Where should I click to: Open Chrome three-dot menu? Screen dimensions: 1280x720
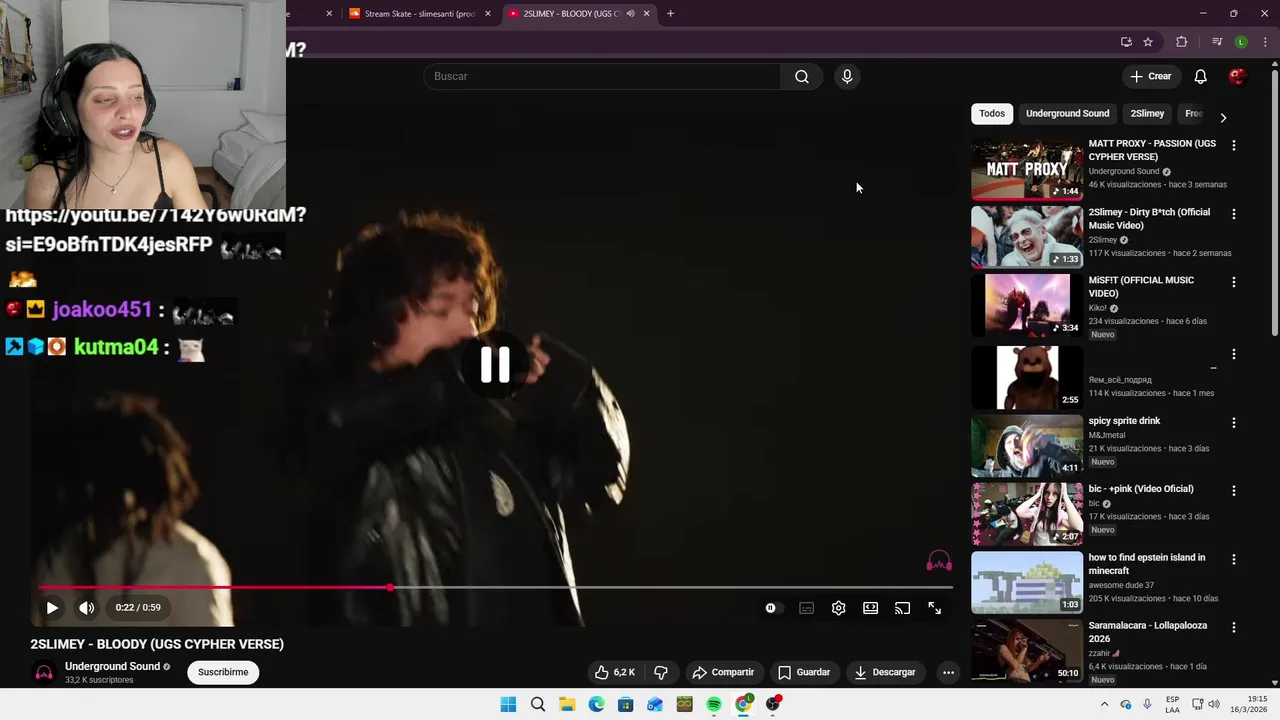1265,42
